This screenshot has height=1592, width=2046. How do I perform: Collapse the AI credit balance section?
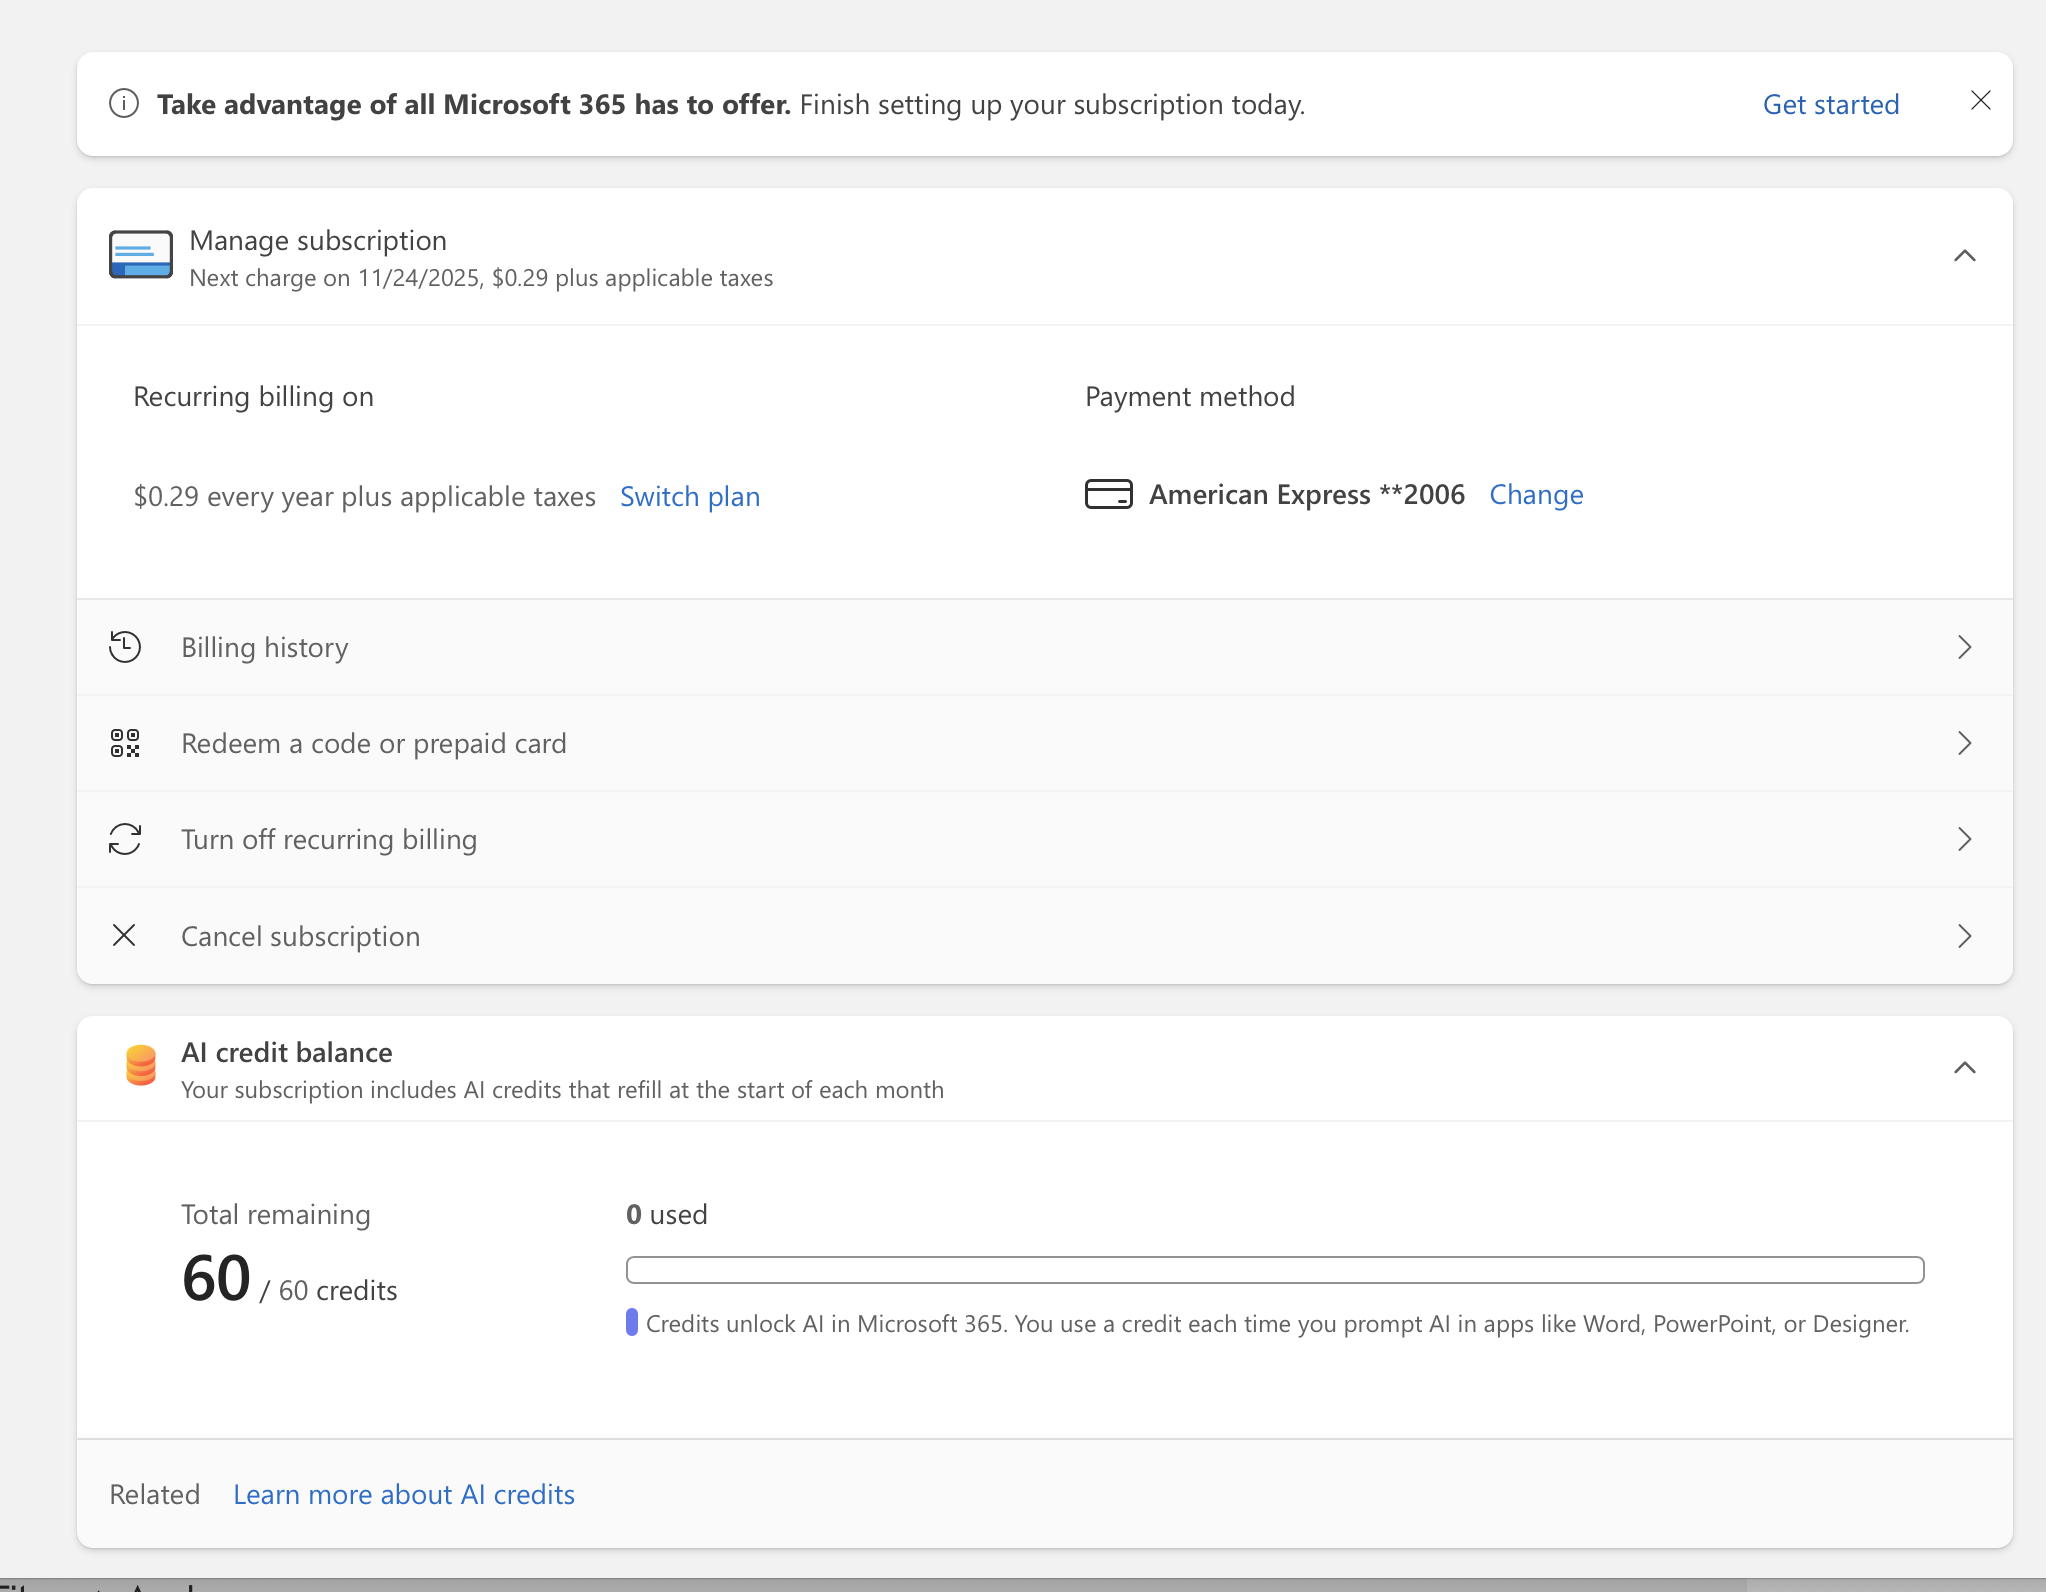coord(1964,1068)
